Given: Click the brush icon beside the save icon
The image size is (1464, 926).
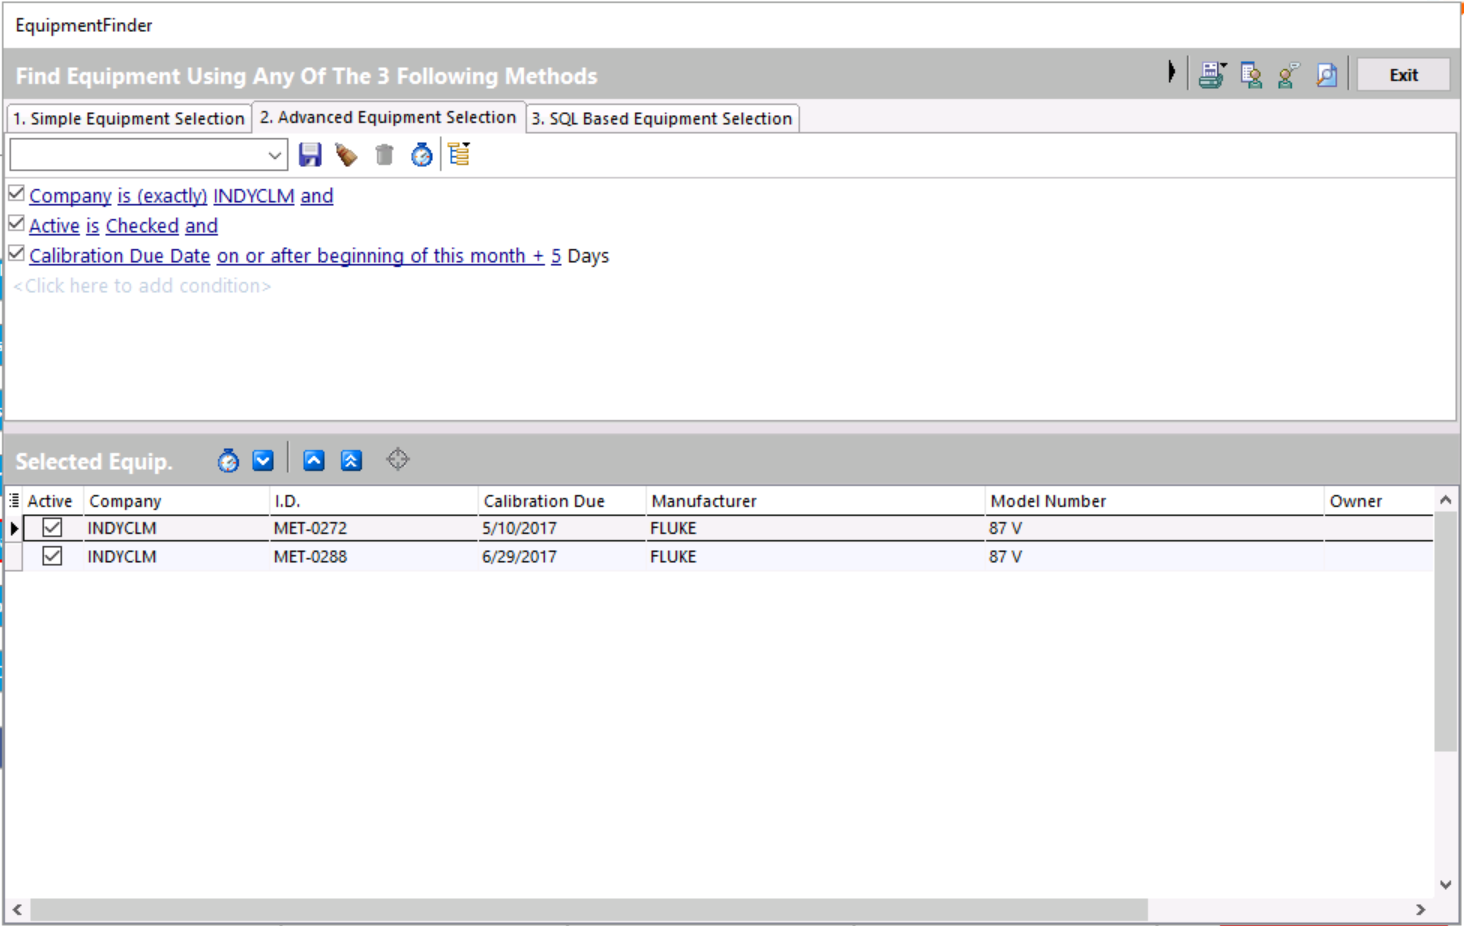Looking at the screenshot, I should point(346,155).
